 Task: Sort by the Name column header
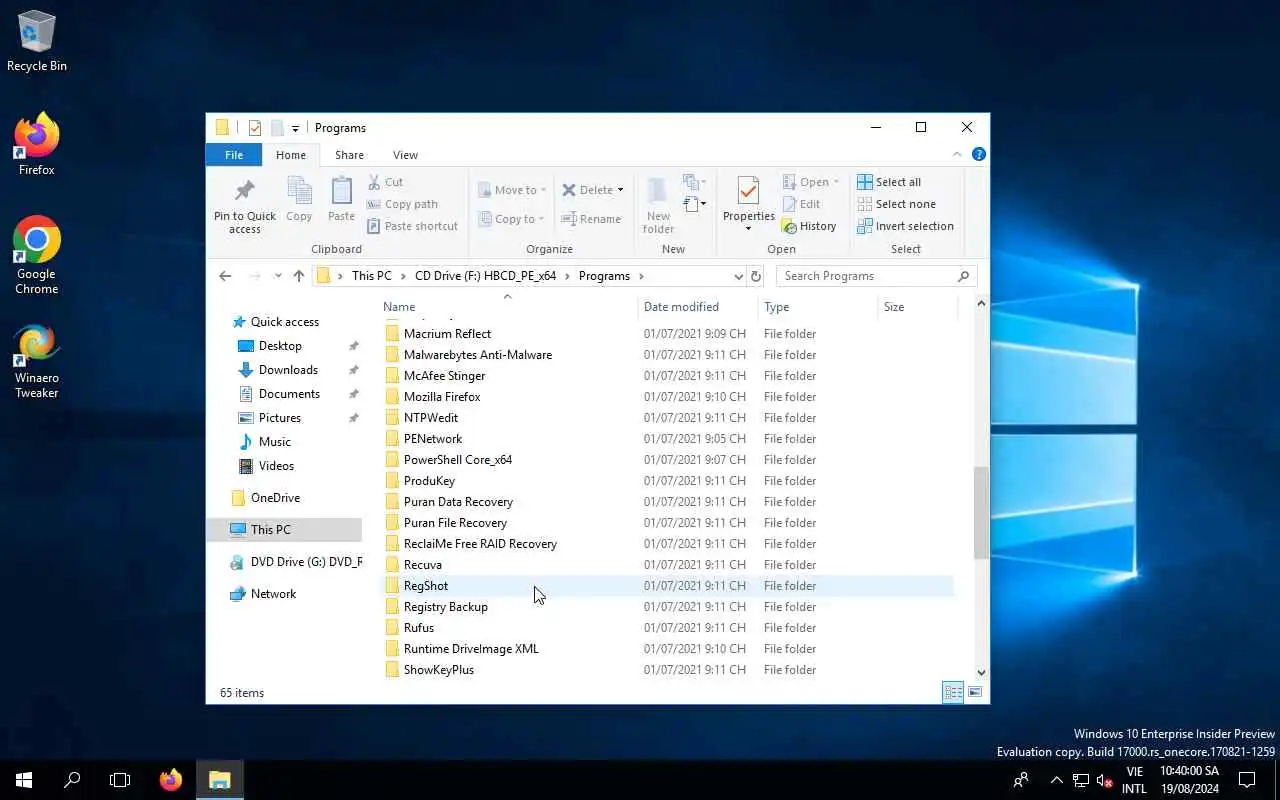click(508, 307)
